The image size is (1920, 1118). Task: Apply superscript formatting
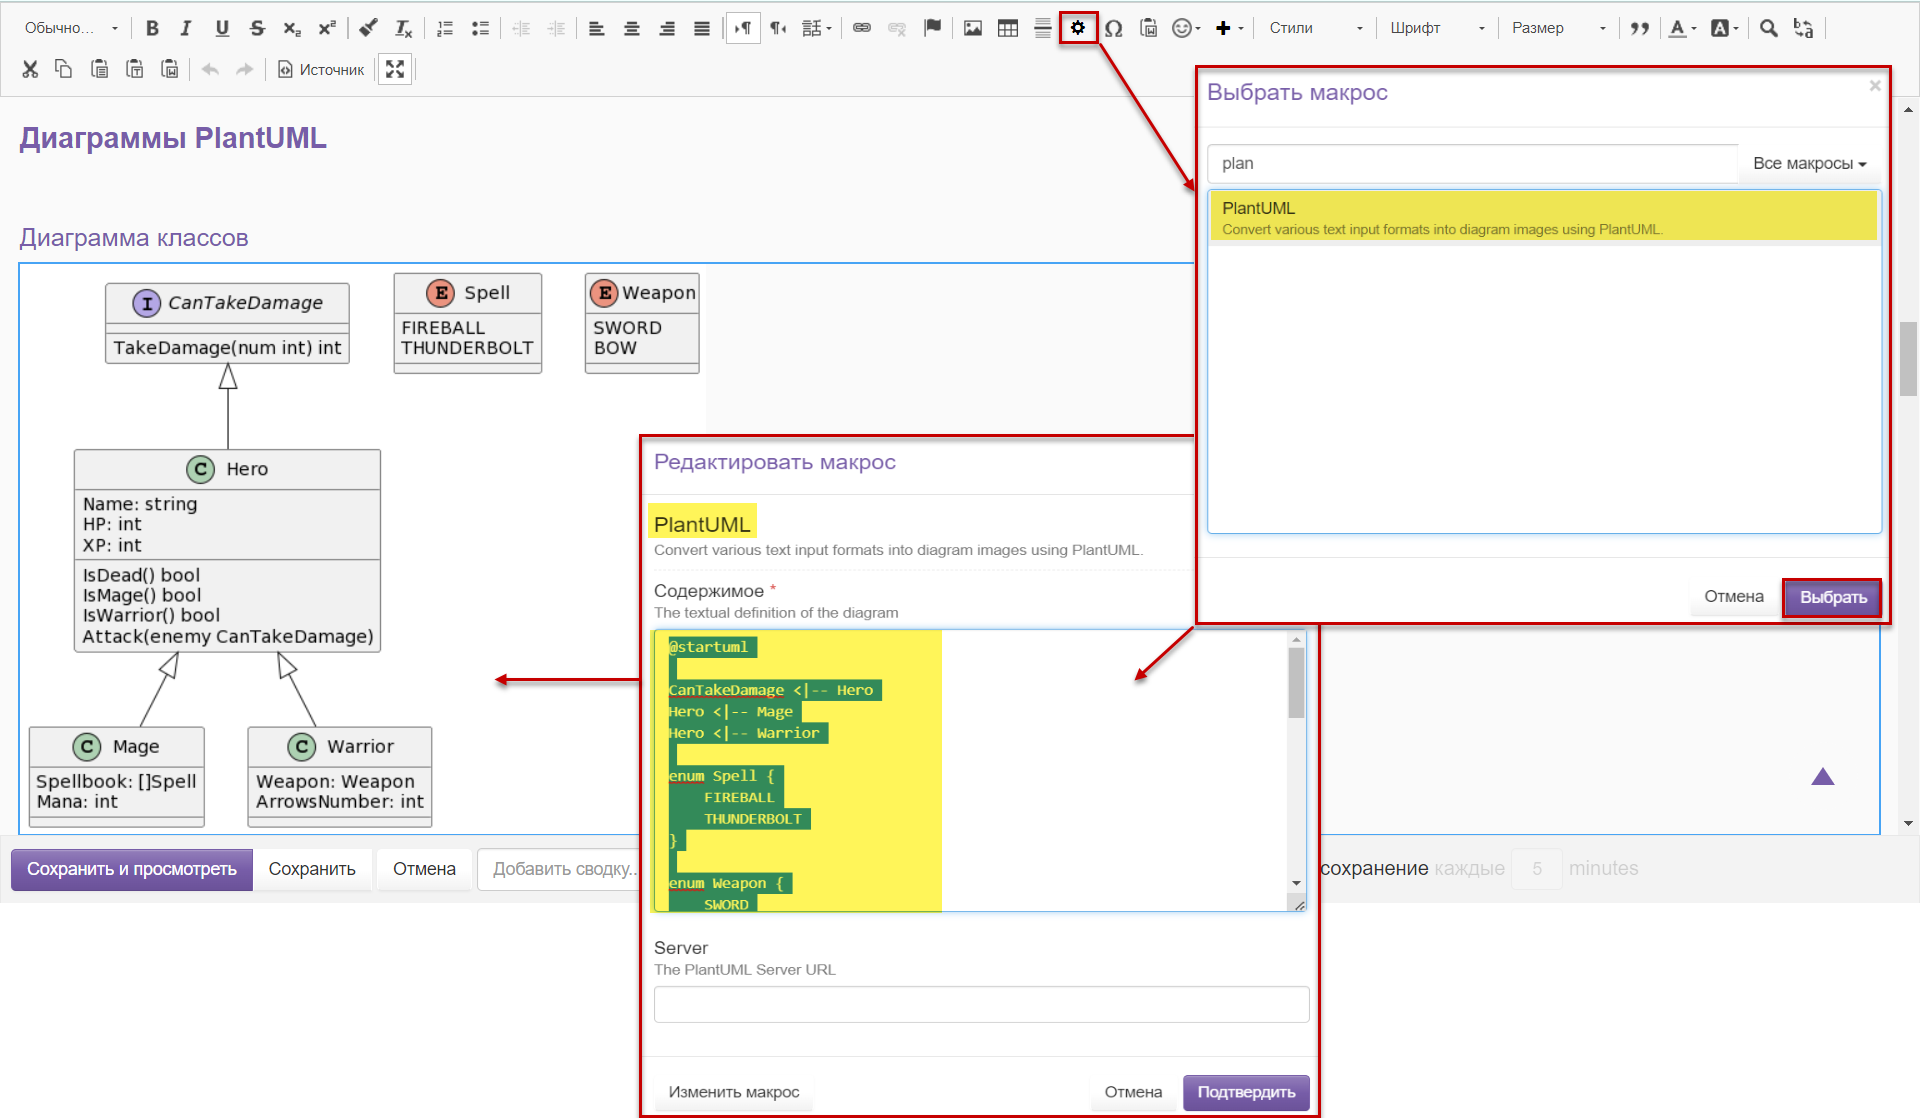pos(327,28)
